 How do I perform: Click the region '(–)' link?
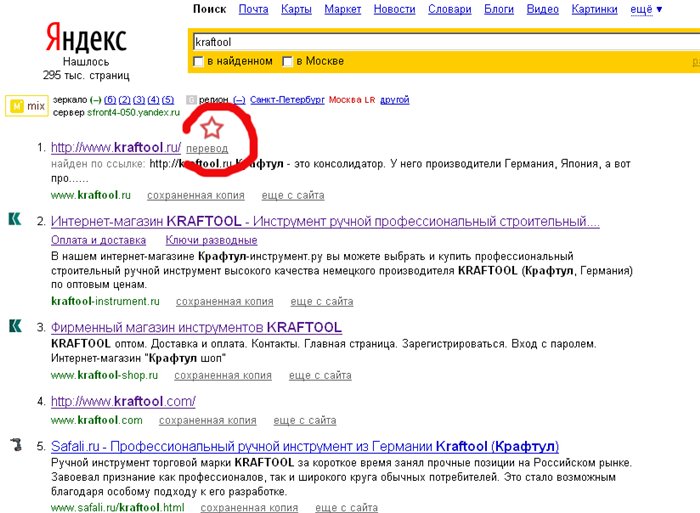click(x=239, y=100)
